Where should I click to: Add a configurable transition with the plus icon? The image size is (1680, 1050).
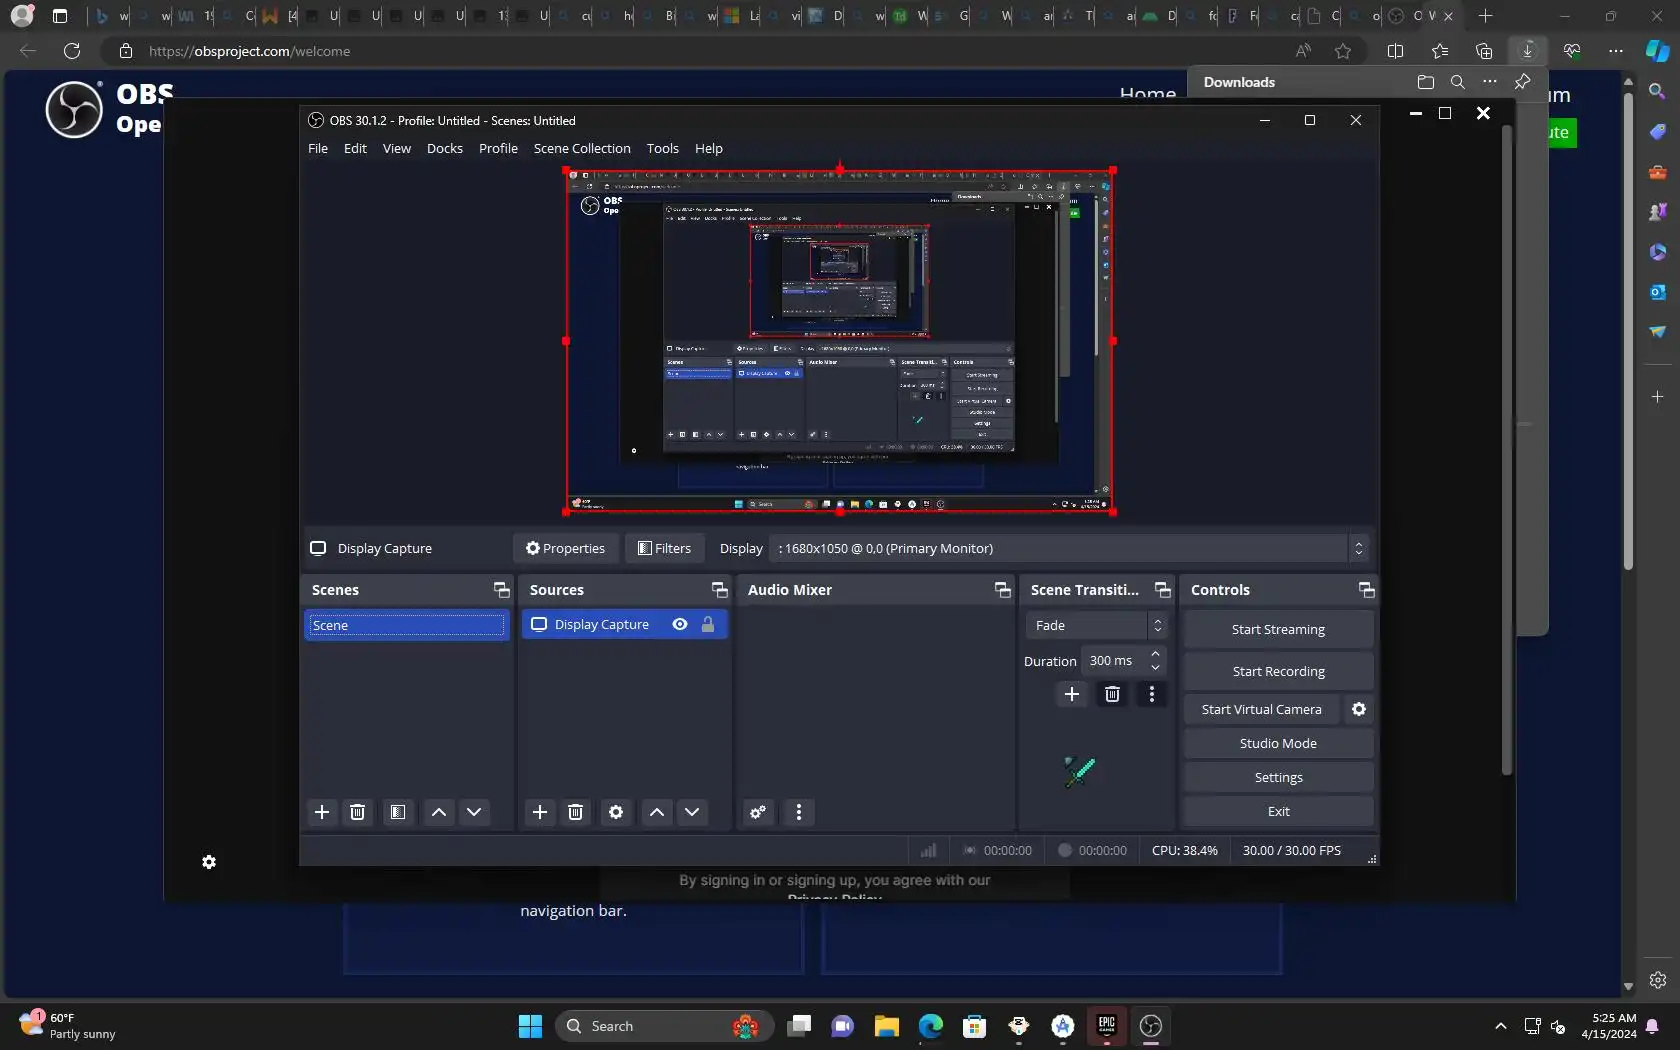click(1072, 694)
